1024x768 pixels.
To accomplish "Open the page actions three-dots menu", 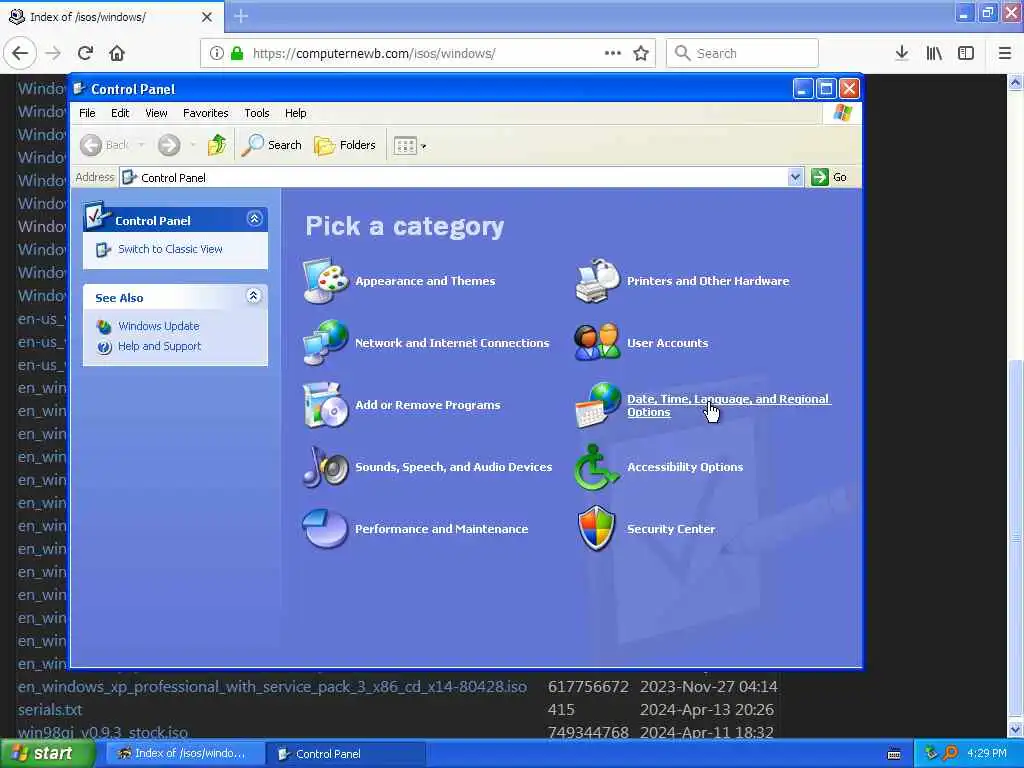I will 613,53.
